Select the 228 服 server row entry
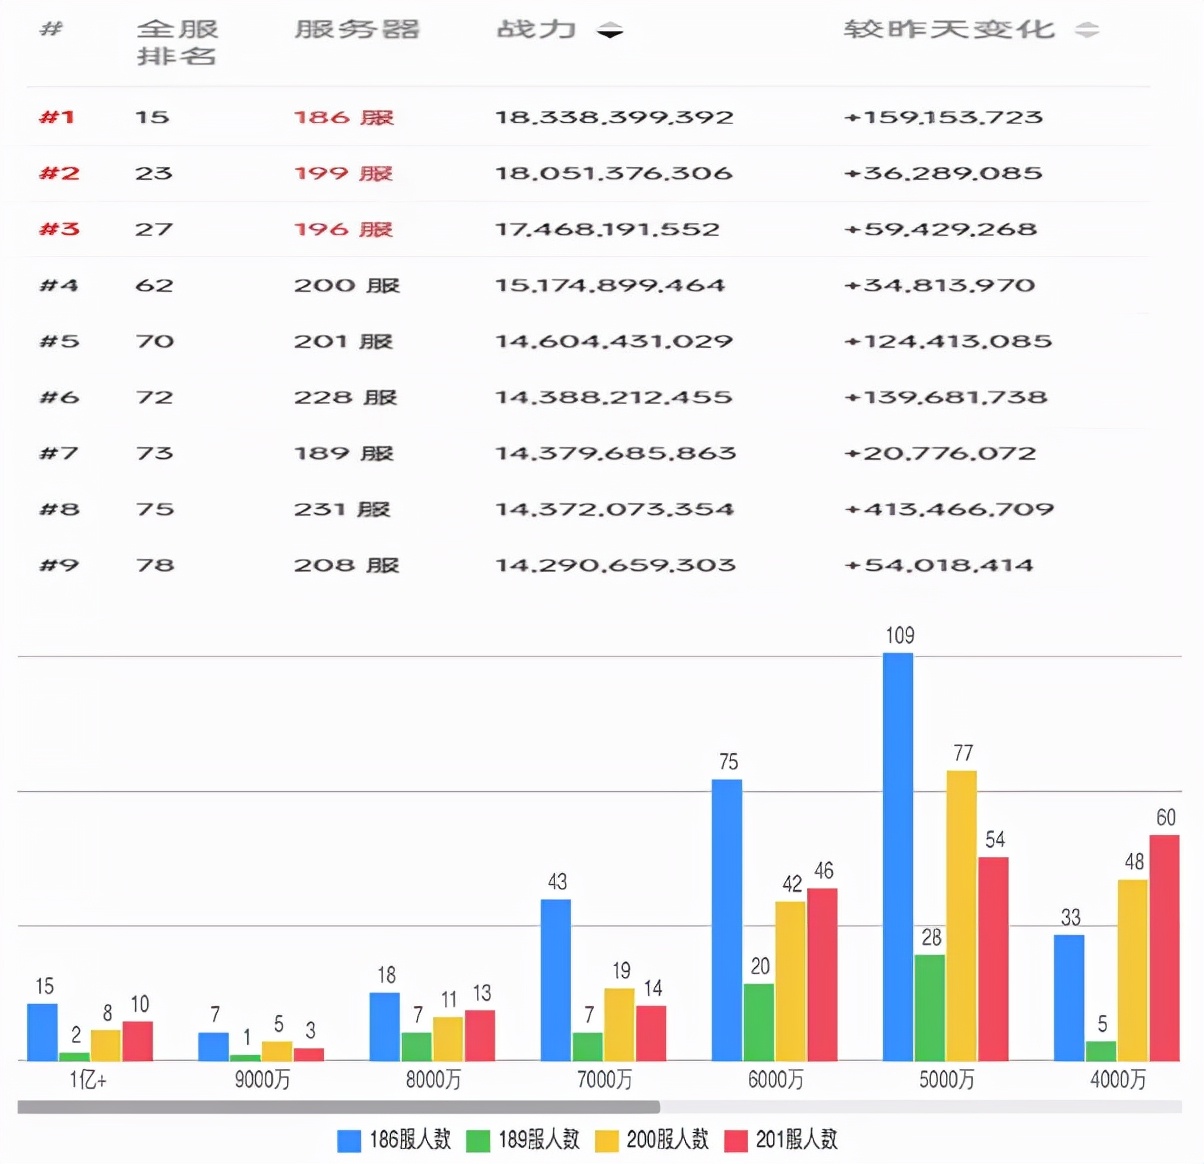Screen dimensions: 1204x1164 click(346, 397)
